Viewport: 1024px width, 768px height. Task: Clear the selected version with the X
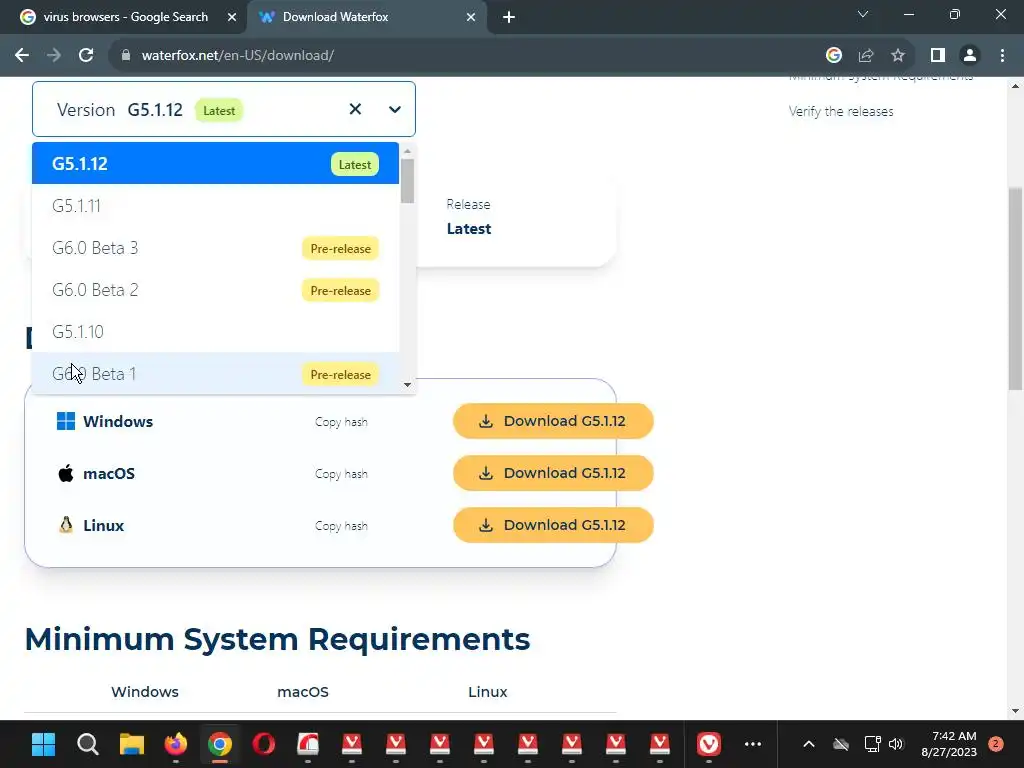(x=355, y=109)
